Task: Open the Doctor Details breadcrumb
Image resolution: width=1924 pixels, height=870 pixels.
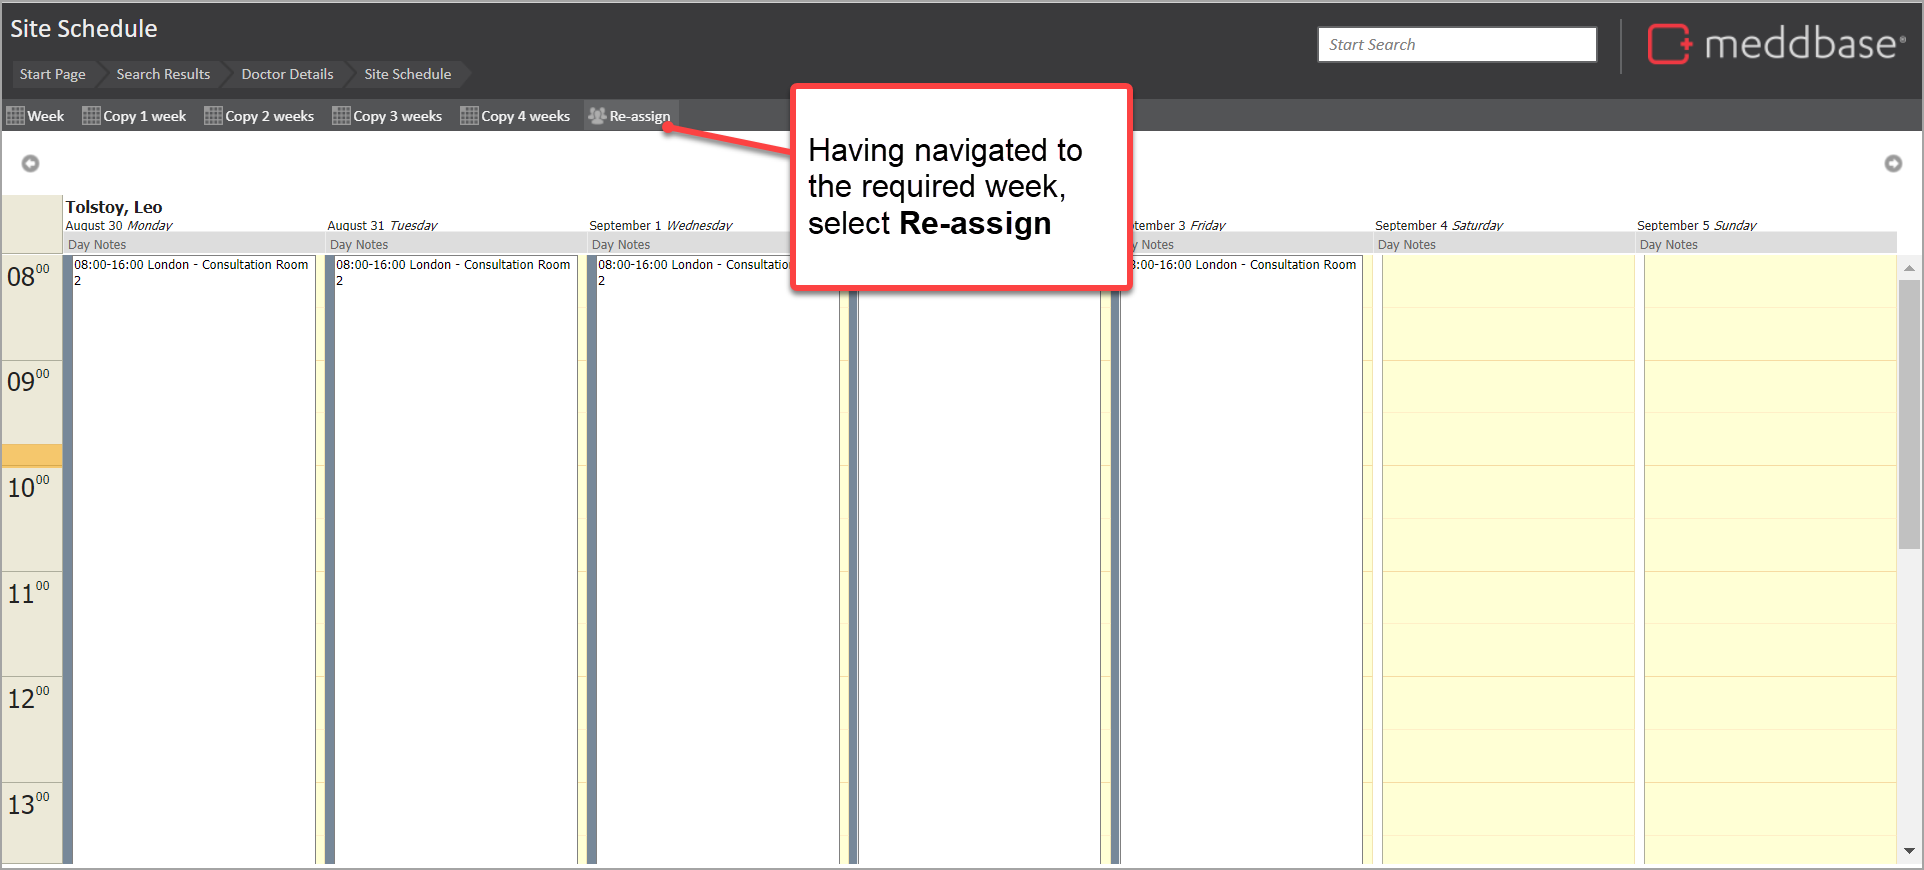Action: (287, 74)
